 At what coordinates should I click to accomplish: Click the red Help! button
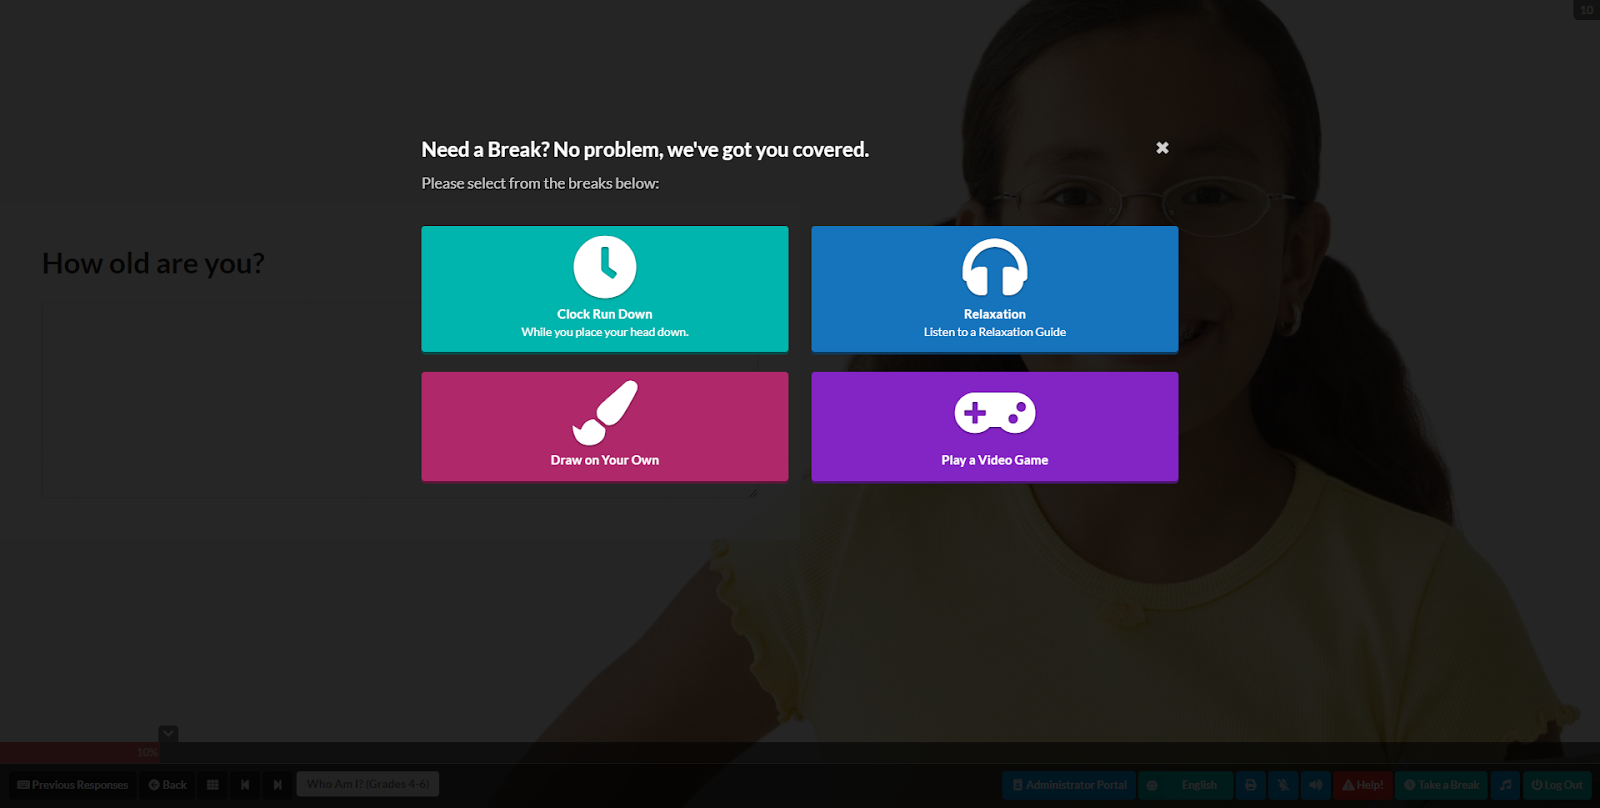coord(1363,785)
